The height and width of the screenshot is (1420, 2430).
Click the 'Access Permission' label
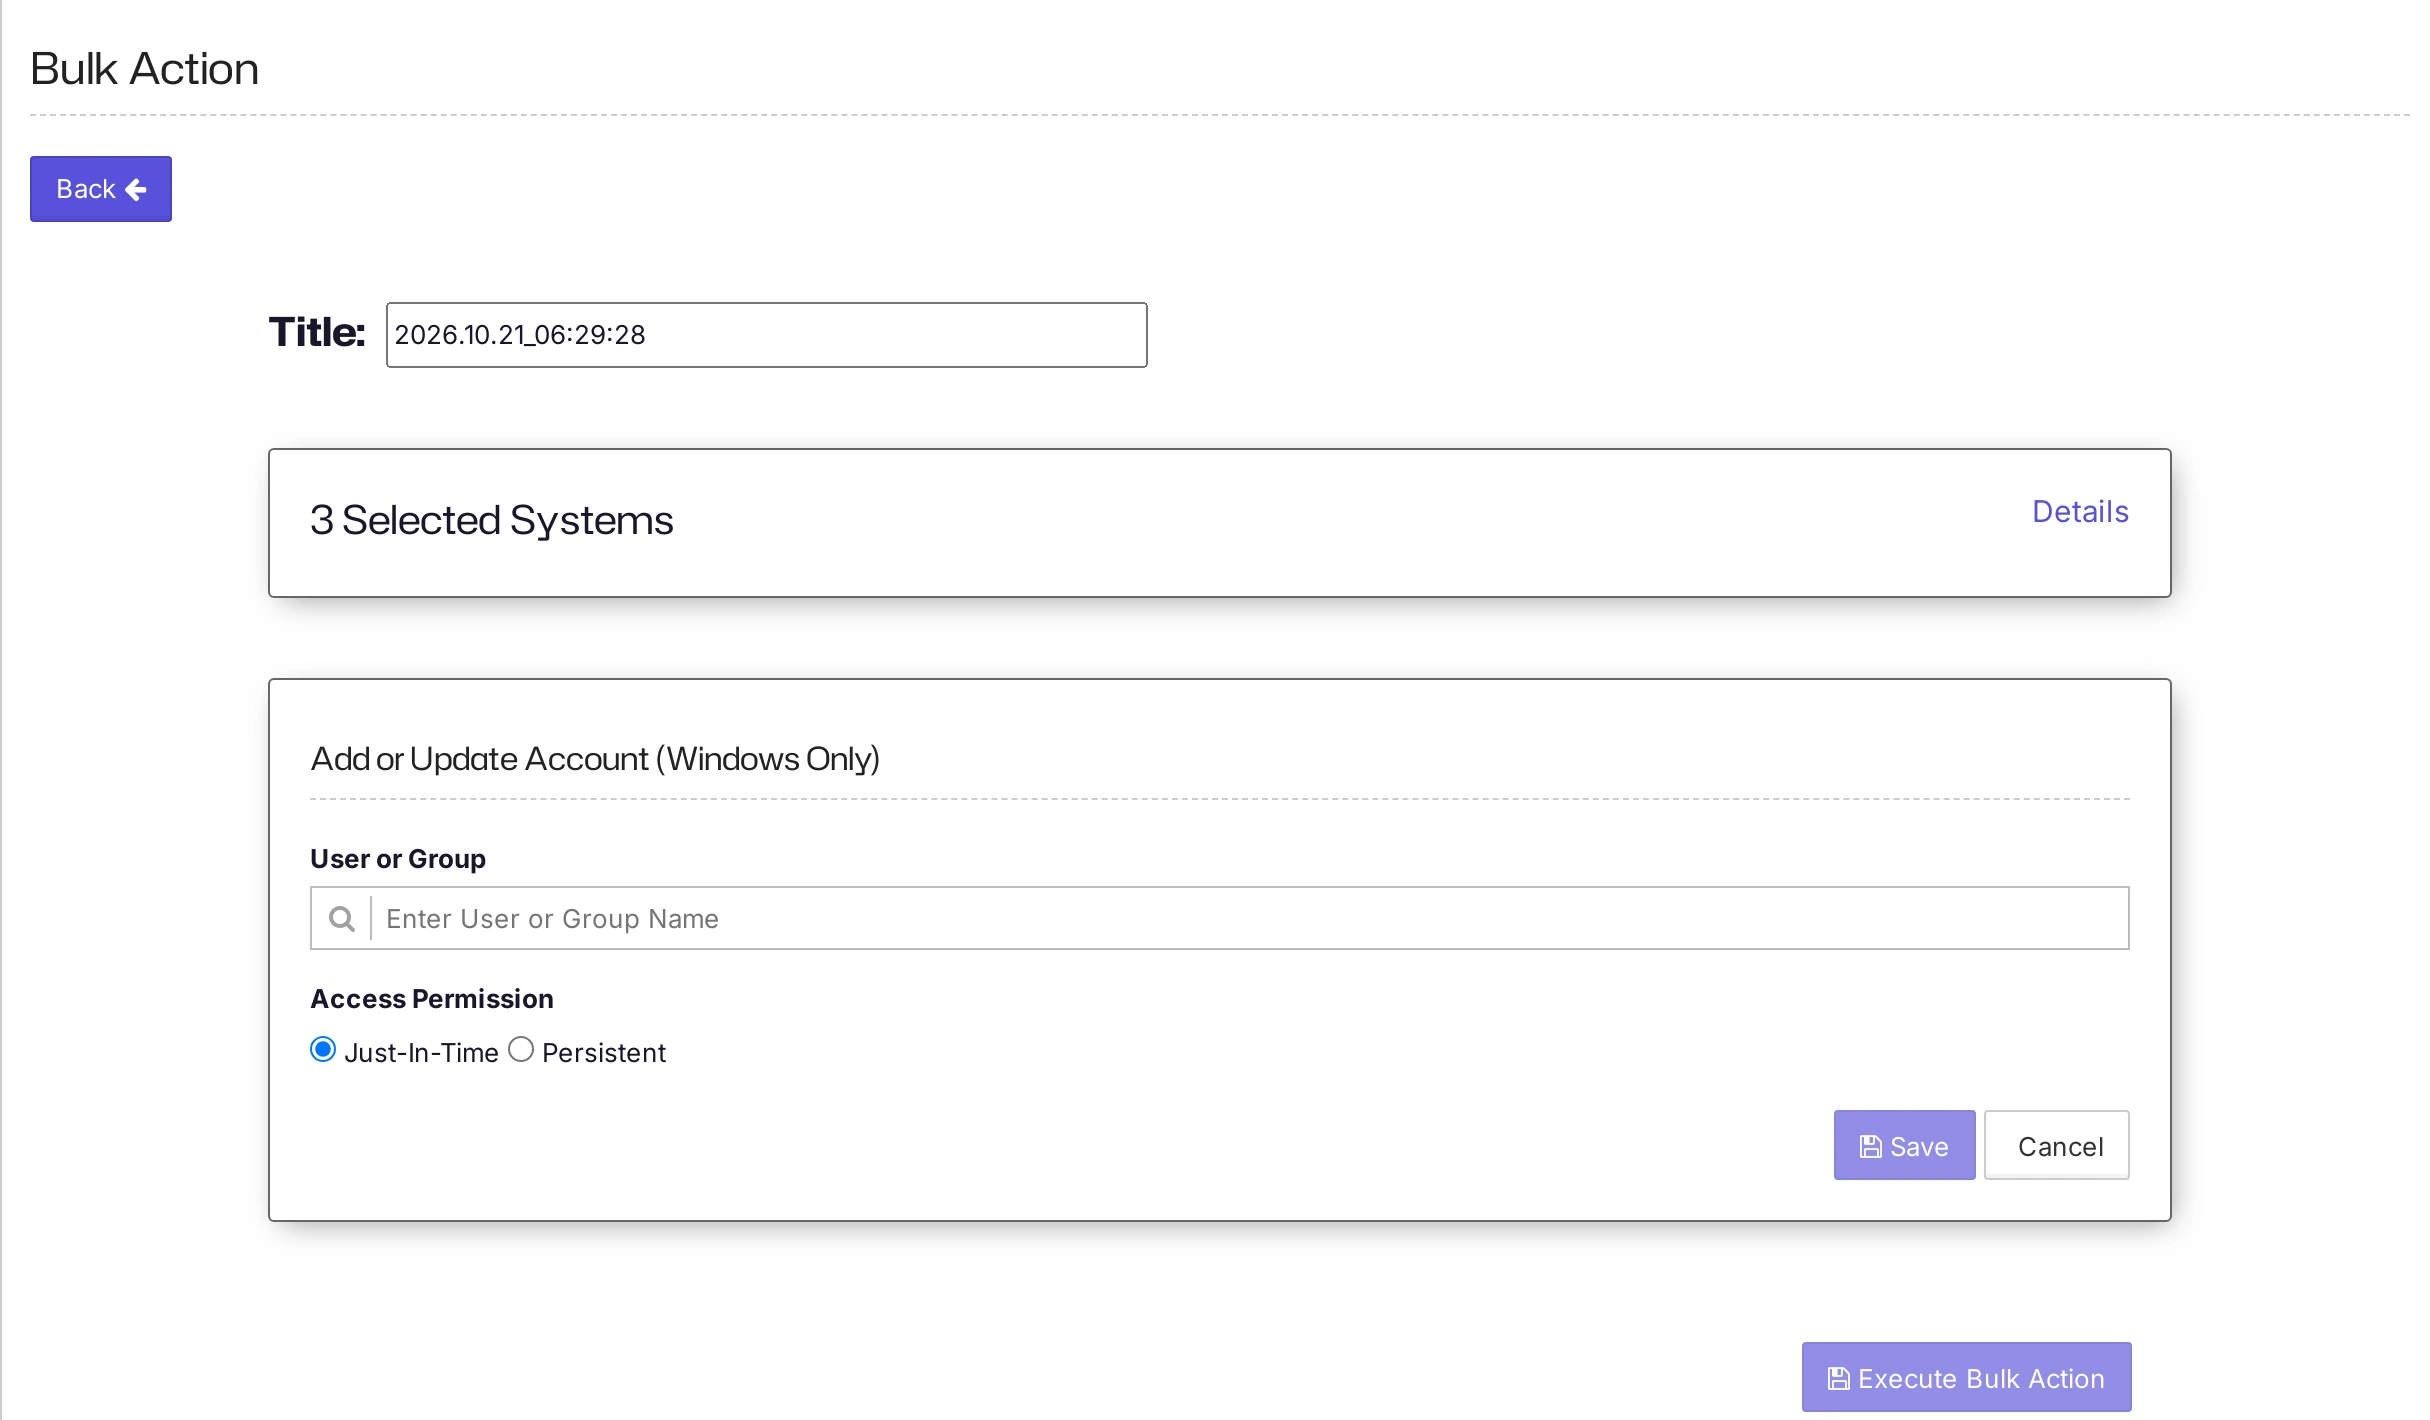click(x=432, y=999)
